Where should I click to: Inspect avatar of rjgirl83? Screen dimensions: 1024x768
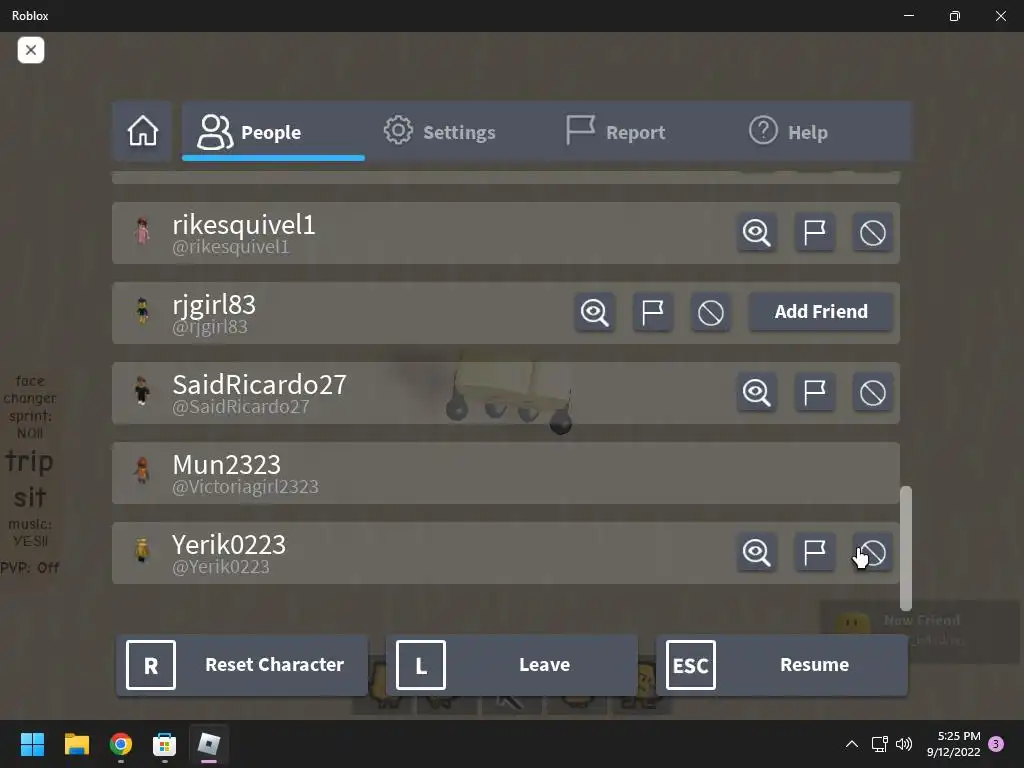[594, 312]
